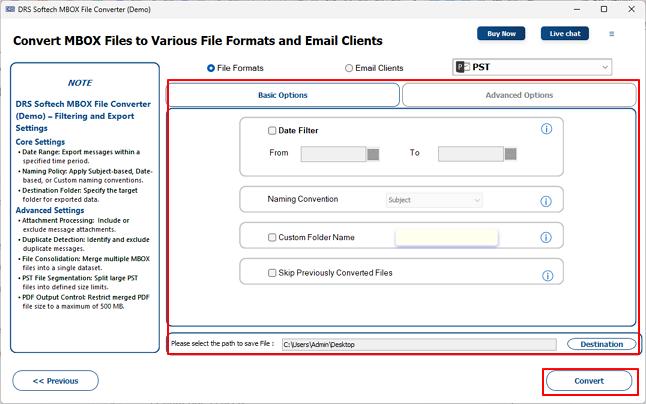Screen dimensions: 646x404
Task: Click the Buy Now button
Action: point(501,34)
